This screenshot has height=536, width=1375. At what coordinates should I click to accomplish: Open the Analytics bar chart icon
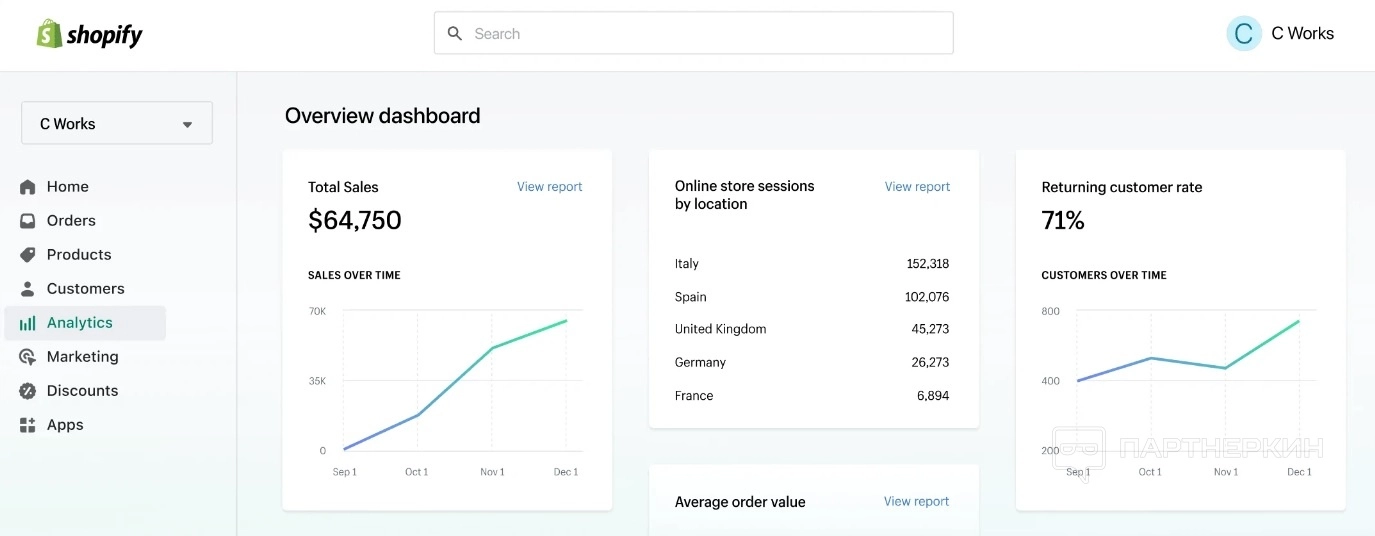coord(28,323)
